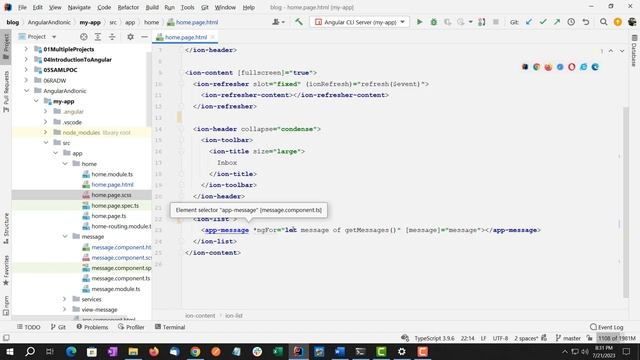
Task: Open preview in Chrome browser icon
Action: [x=536, y=67]
